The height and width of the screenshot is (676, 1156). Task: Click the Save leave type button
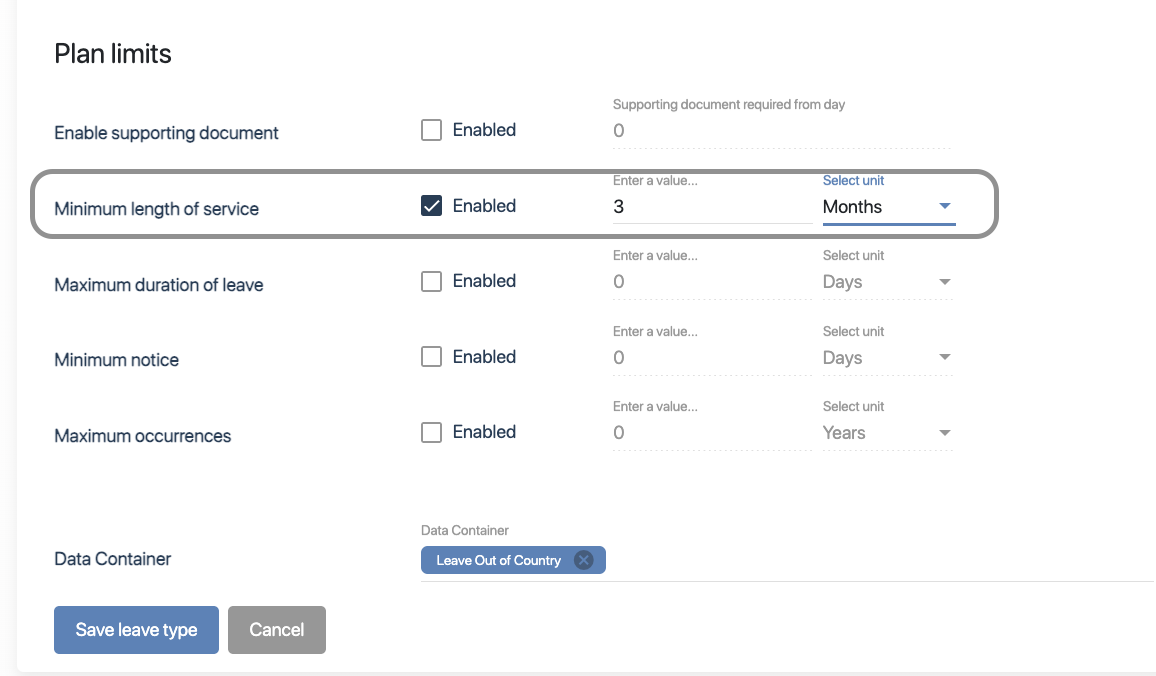coord(136,630)
